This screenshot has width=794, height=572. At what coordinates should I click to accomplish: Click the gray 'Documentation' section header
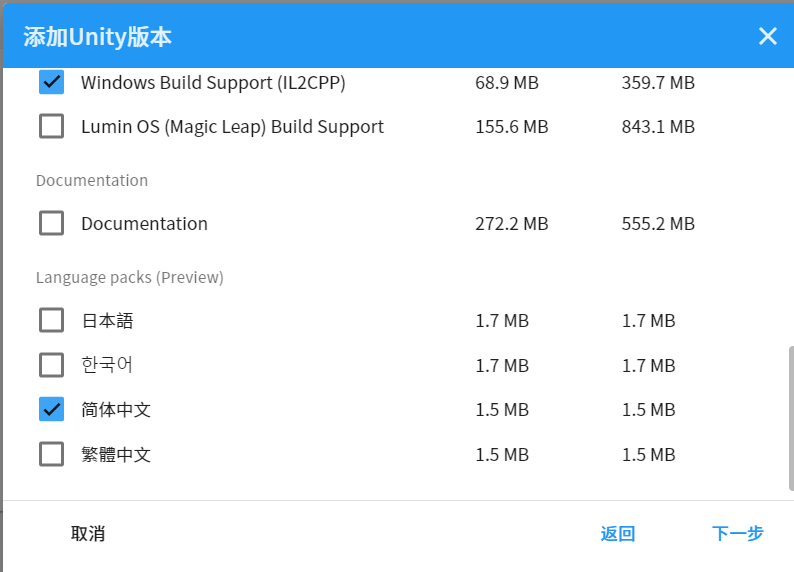(92, 180)
